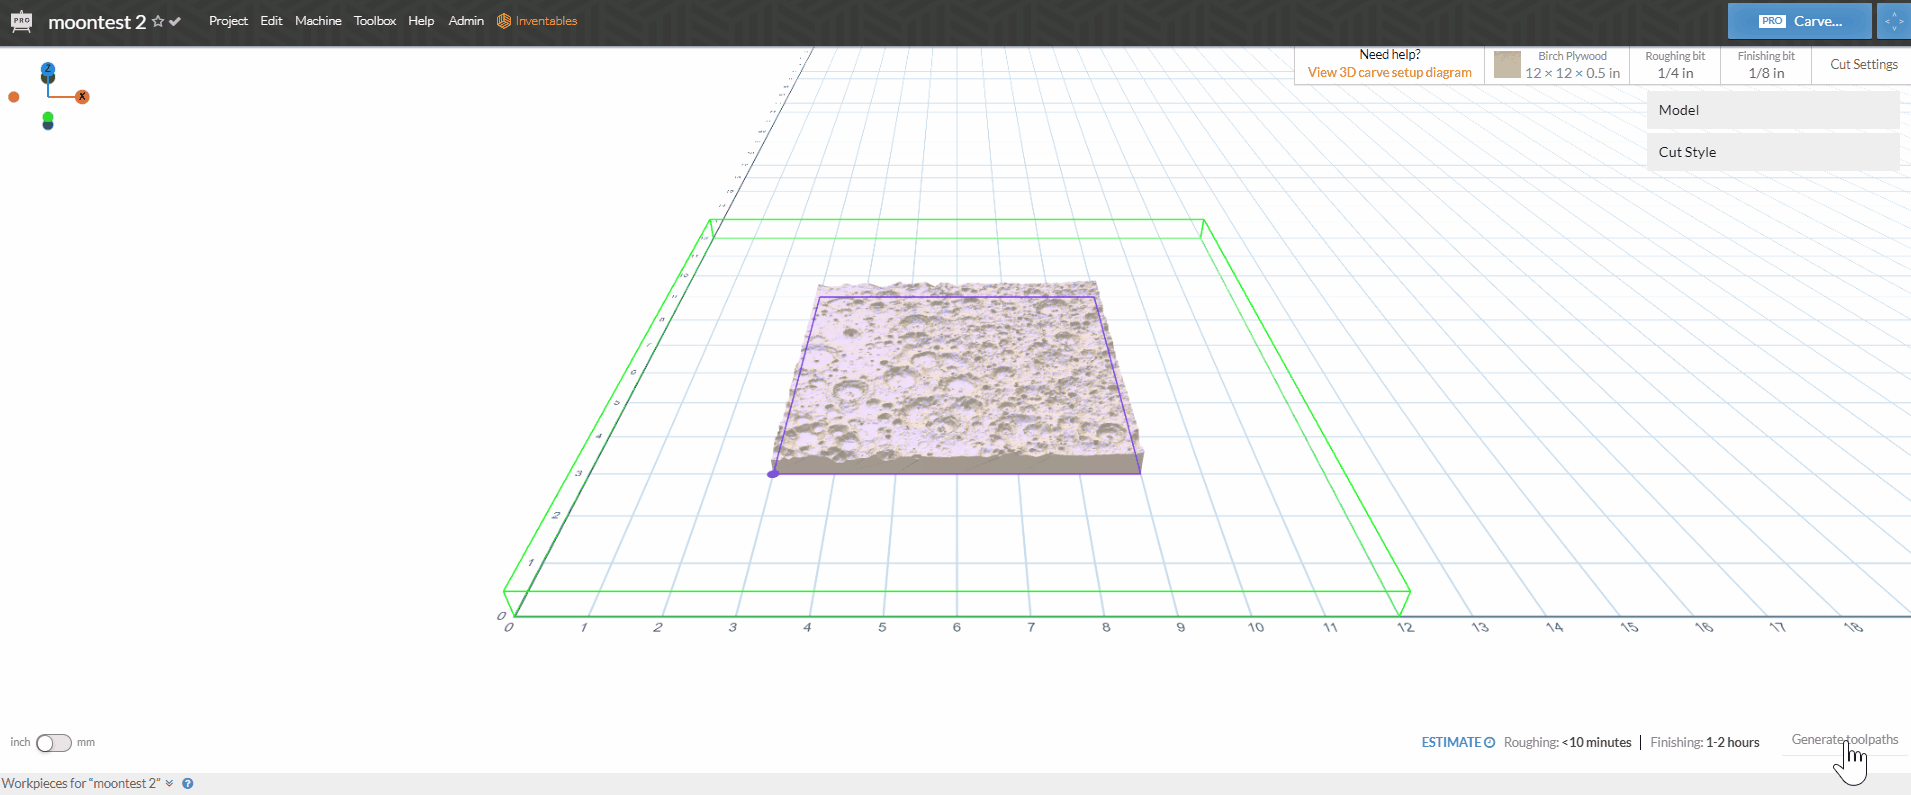
Task: Click the saved checkmark beside the title
Action: tap(175, 21)
